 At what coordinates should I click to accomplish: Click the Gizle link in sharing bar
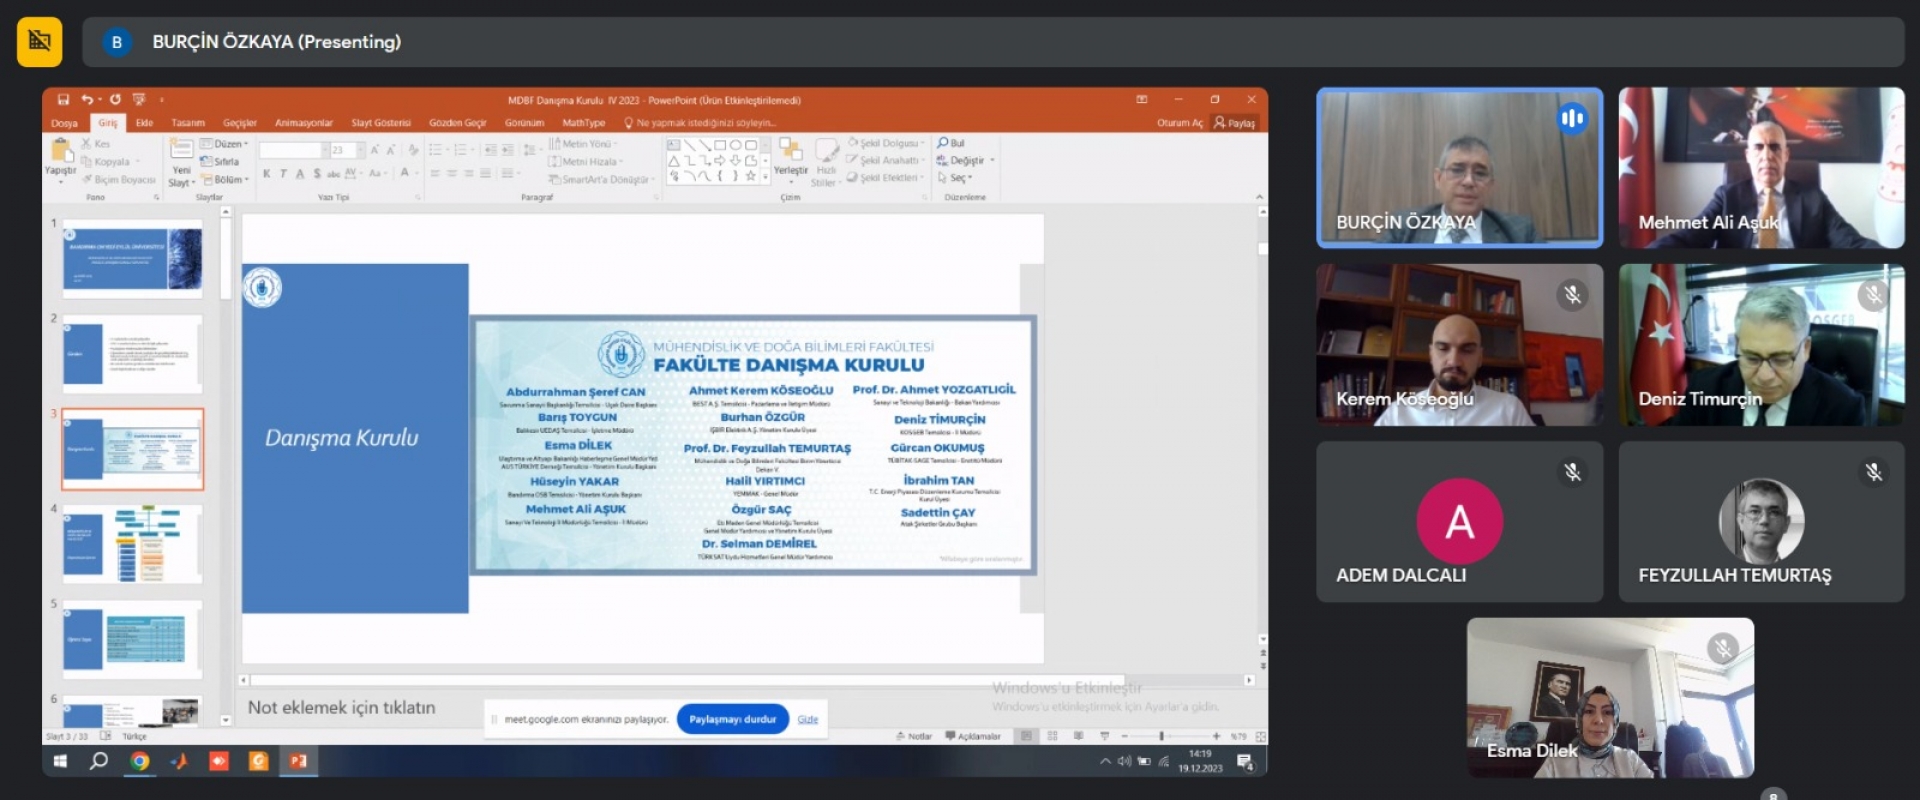point(808,719)
